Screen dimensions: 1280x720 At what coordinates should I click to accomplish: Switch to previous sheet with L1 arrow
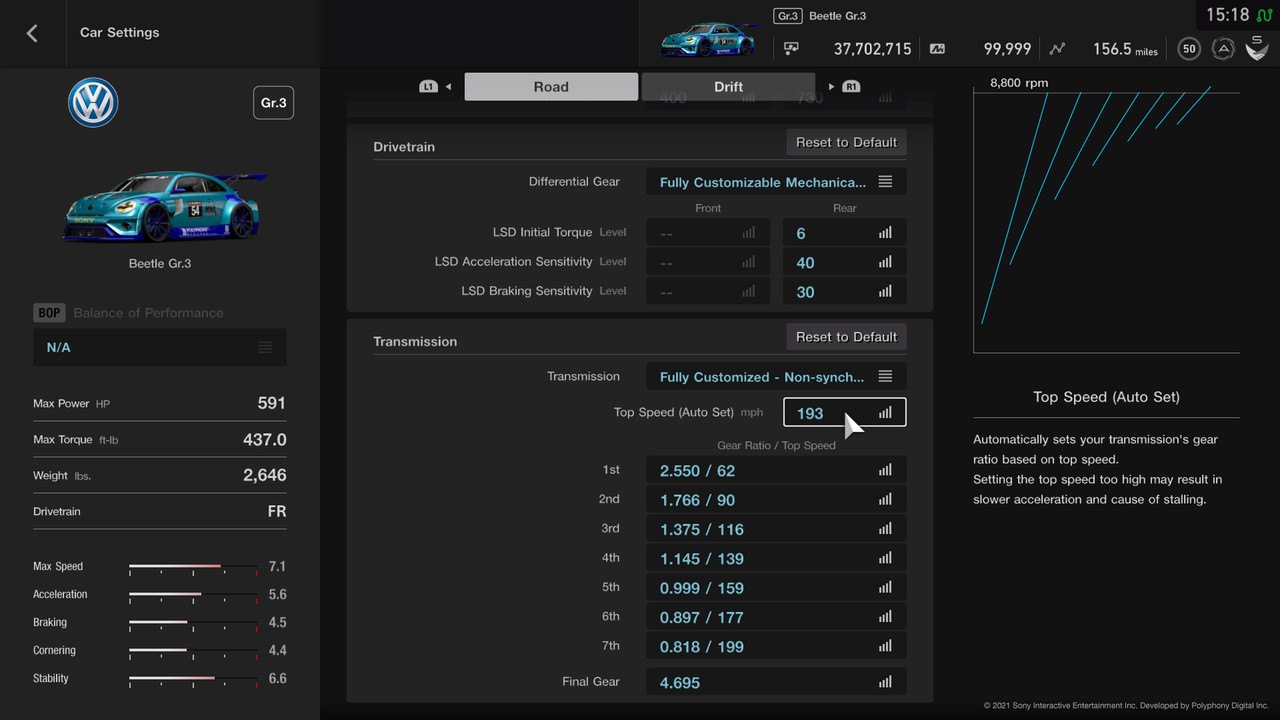pyautogui.click(x=435, y=87)
